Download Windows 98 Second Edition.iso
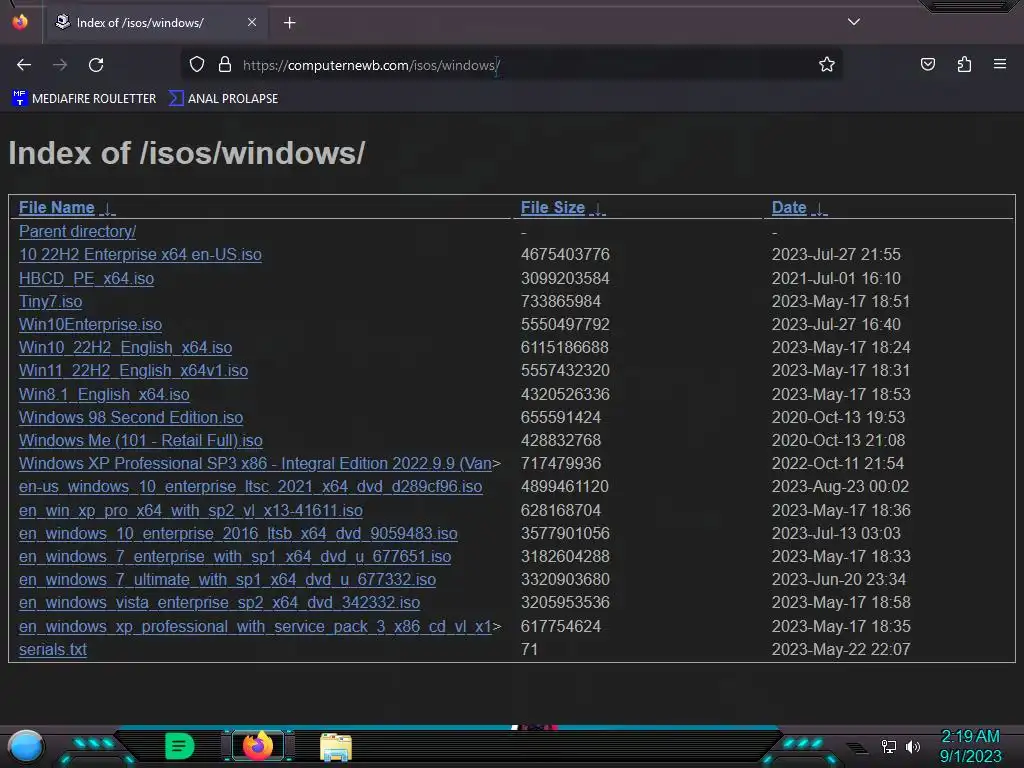The image size is (1024, 768). pyautogui.click(x=131, y=417)
